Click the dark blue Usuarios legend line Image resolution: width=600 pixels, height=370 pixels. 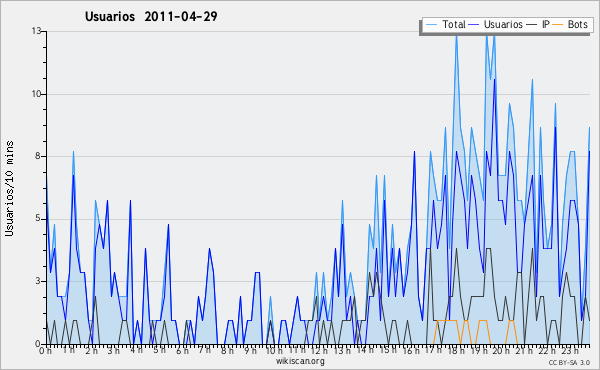[x=474, y=25]
